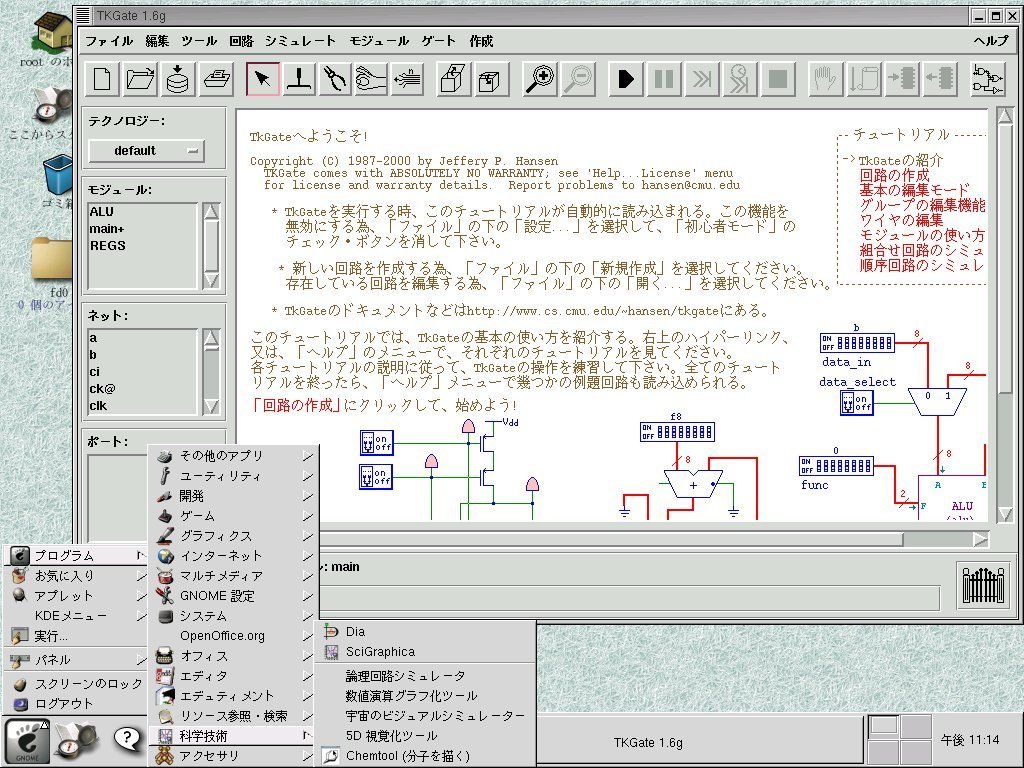Click the canvas vertical scrollbar down arrow
This screenshot has width=1024, height=768.
[x=1004, y=514]
